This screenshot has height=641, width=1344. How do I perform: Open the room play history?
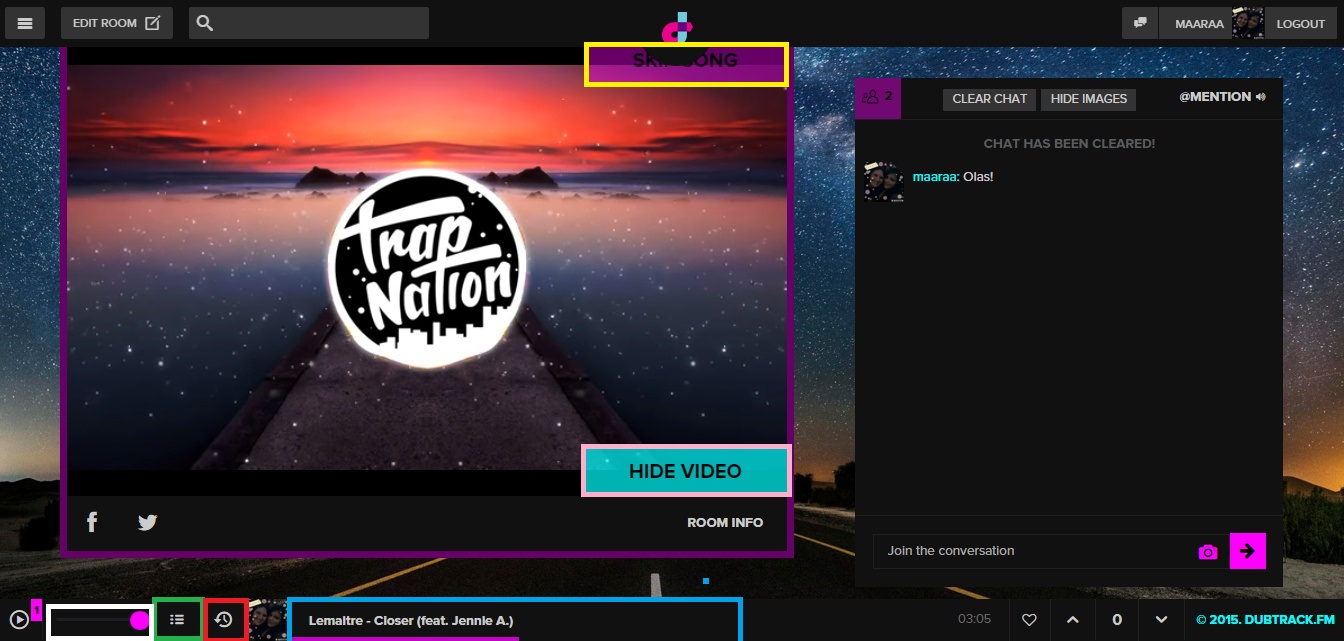tap(224, 620)
